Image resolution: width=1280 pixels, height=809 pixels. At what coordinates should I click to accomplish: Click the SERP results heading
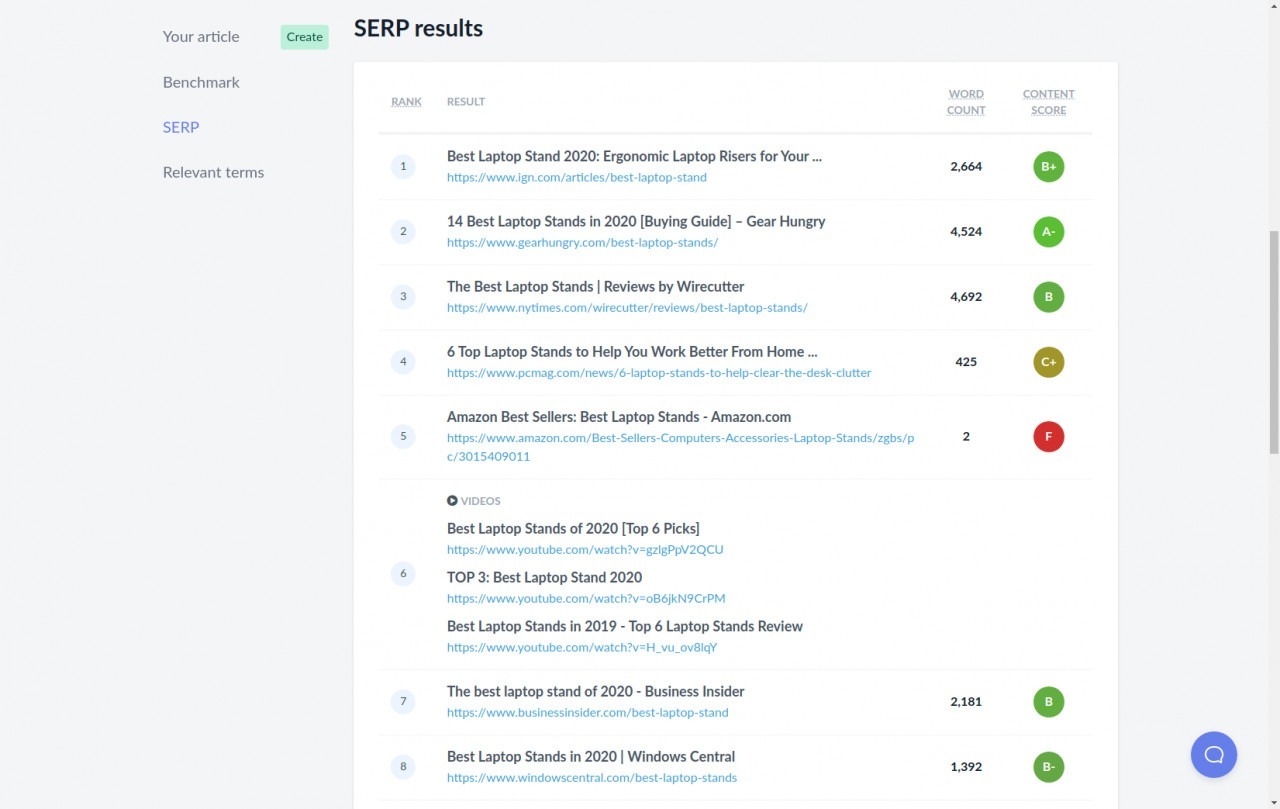pos(418,29)
